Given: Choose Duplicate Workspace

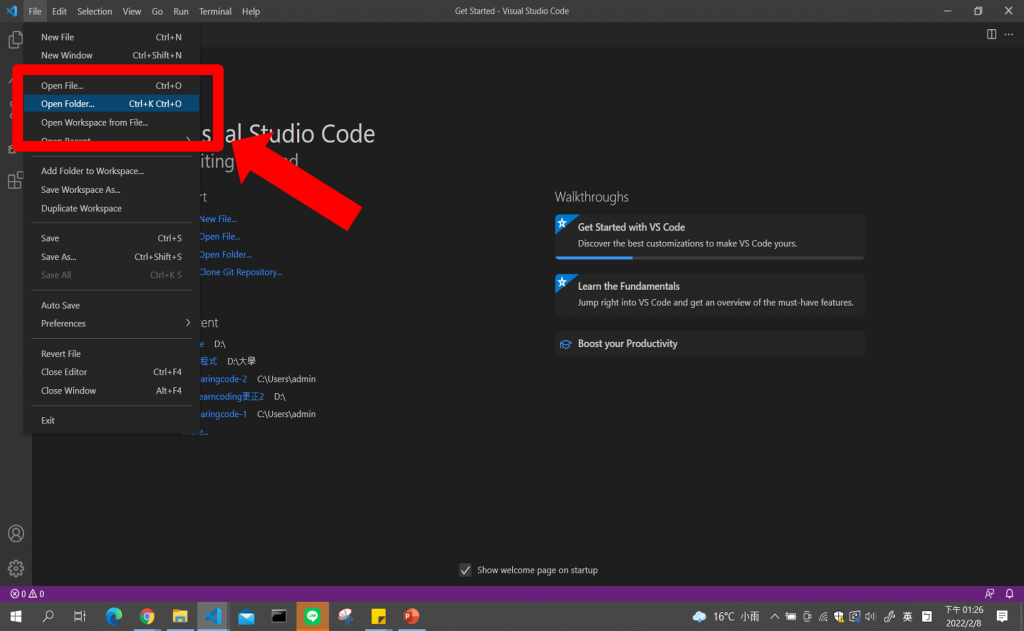Looking at the screenshot, I should [x=111, y=208].
